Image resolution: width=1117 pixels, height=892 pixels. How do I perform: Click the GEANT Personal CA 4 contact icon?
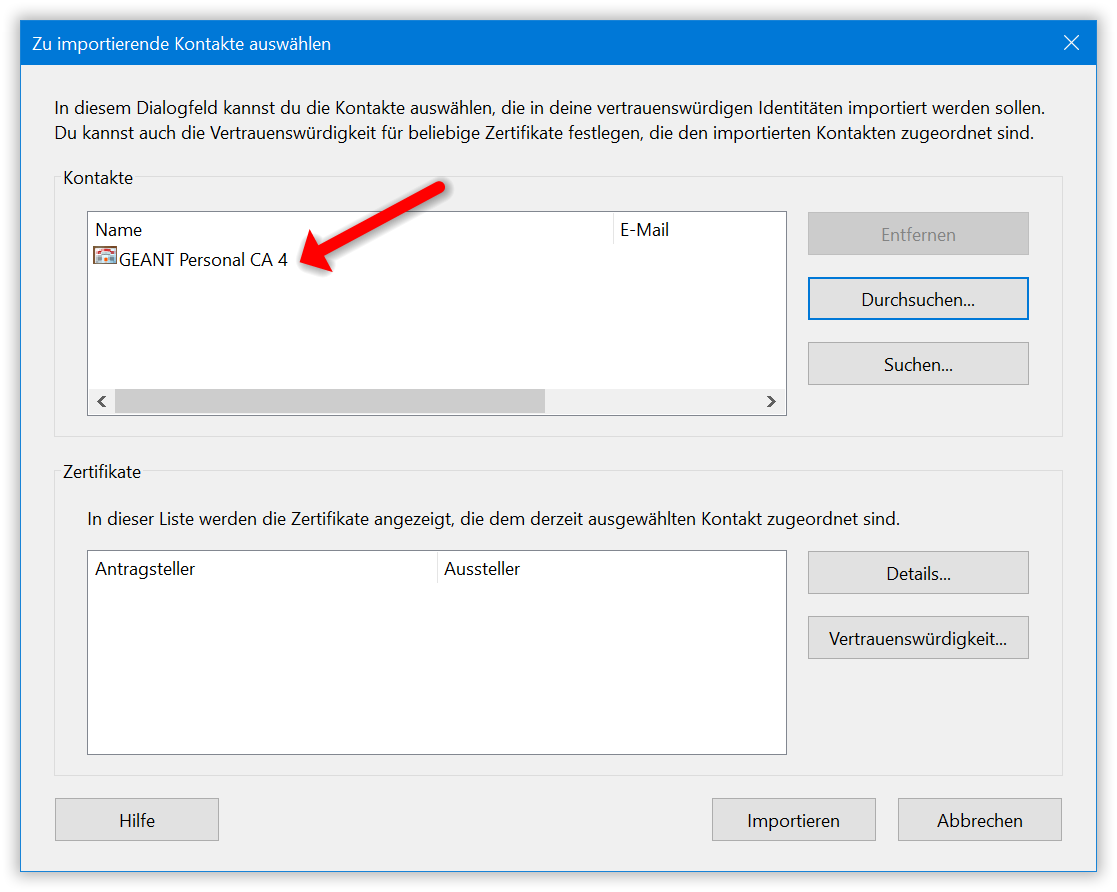pyautogui.click(x=105, y=256)
